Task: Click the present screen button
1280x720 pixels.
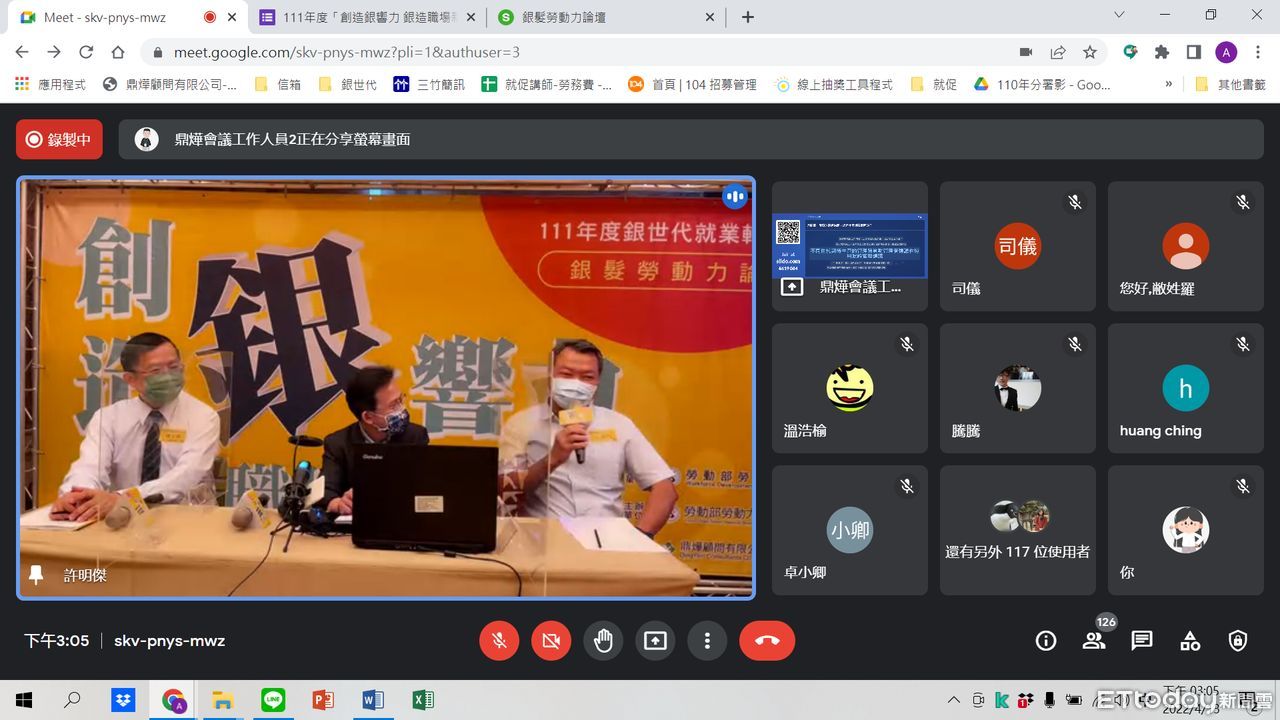Action: pyautogui.click(x=655, y=641)
